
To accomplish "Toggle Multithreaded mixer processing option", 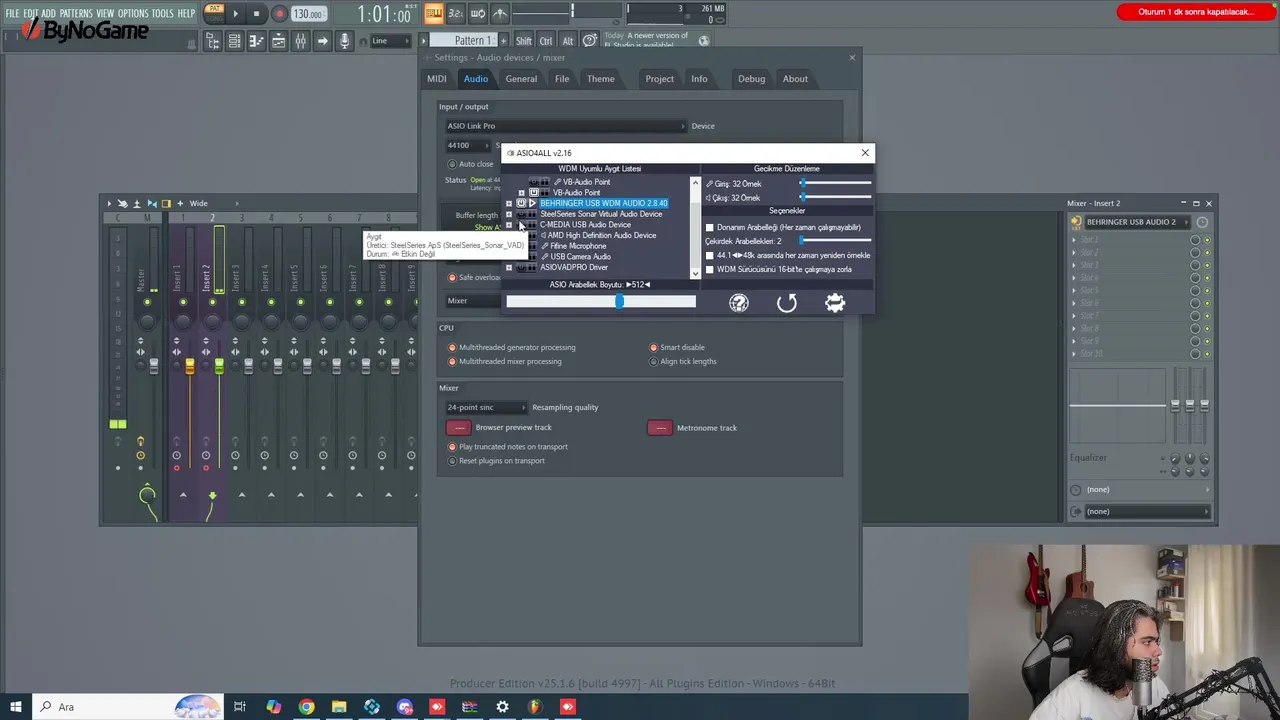I will (x=452, y=361).
